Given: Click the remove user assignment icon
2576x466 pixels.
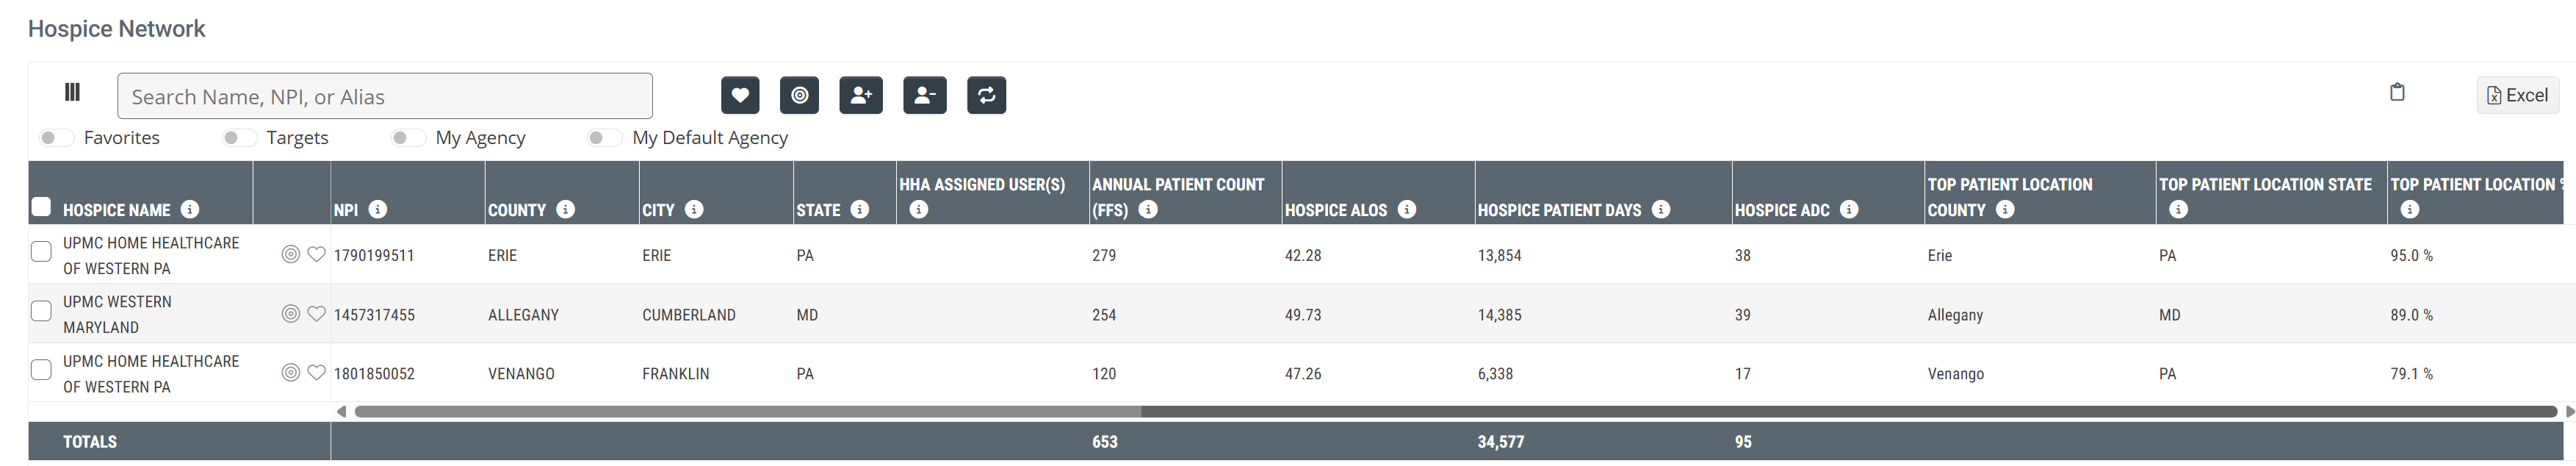Looking at the screenshot, I should [x=924, y=96].
